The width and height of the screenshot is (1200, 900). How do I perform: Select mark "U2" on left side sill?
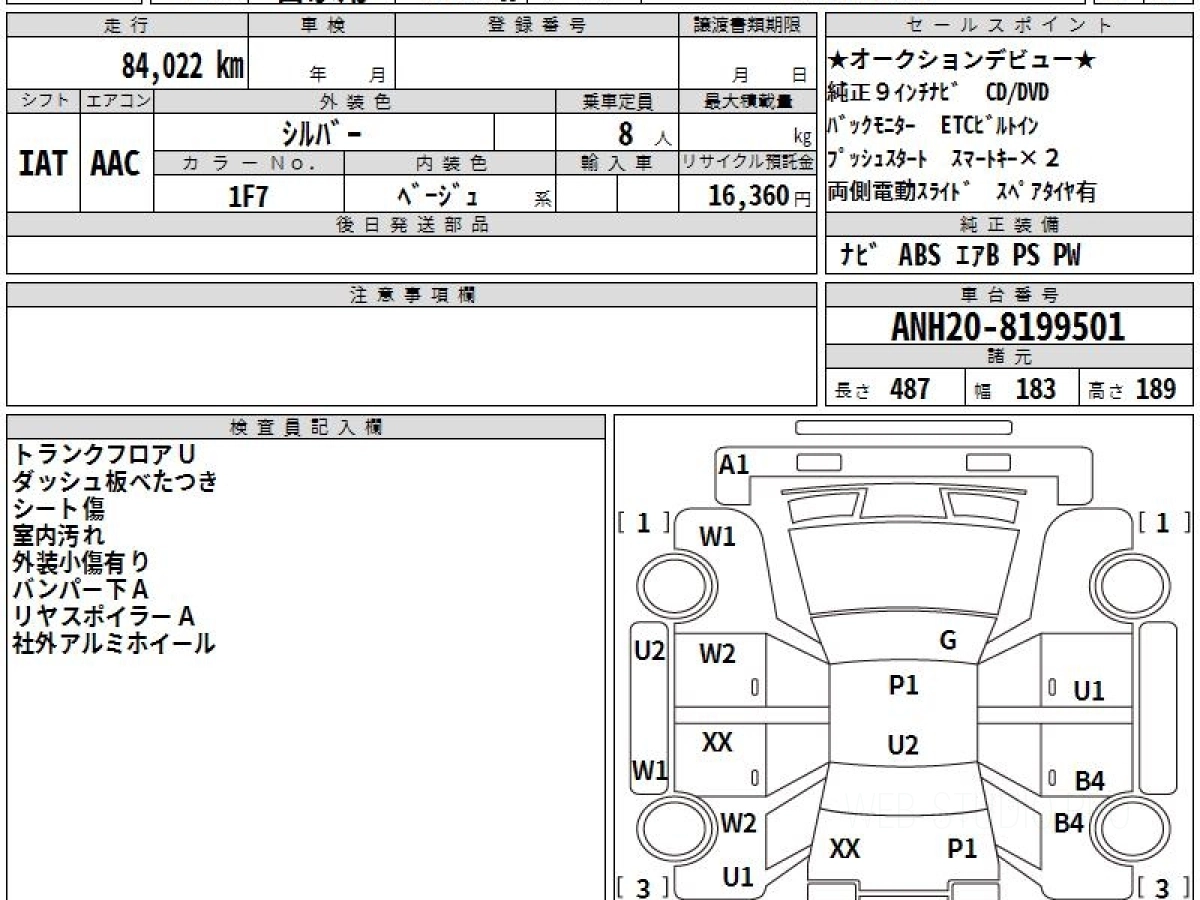[x=650, y=651]
